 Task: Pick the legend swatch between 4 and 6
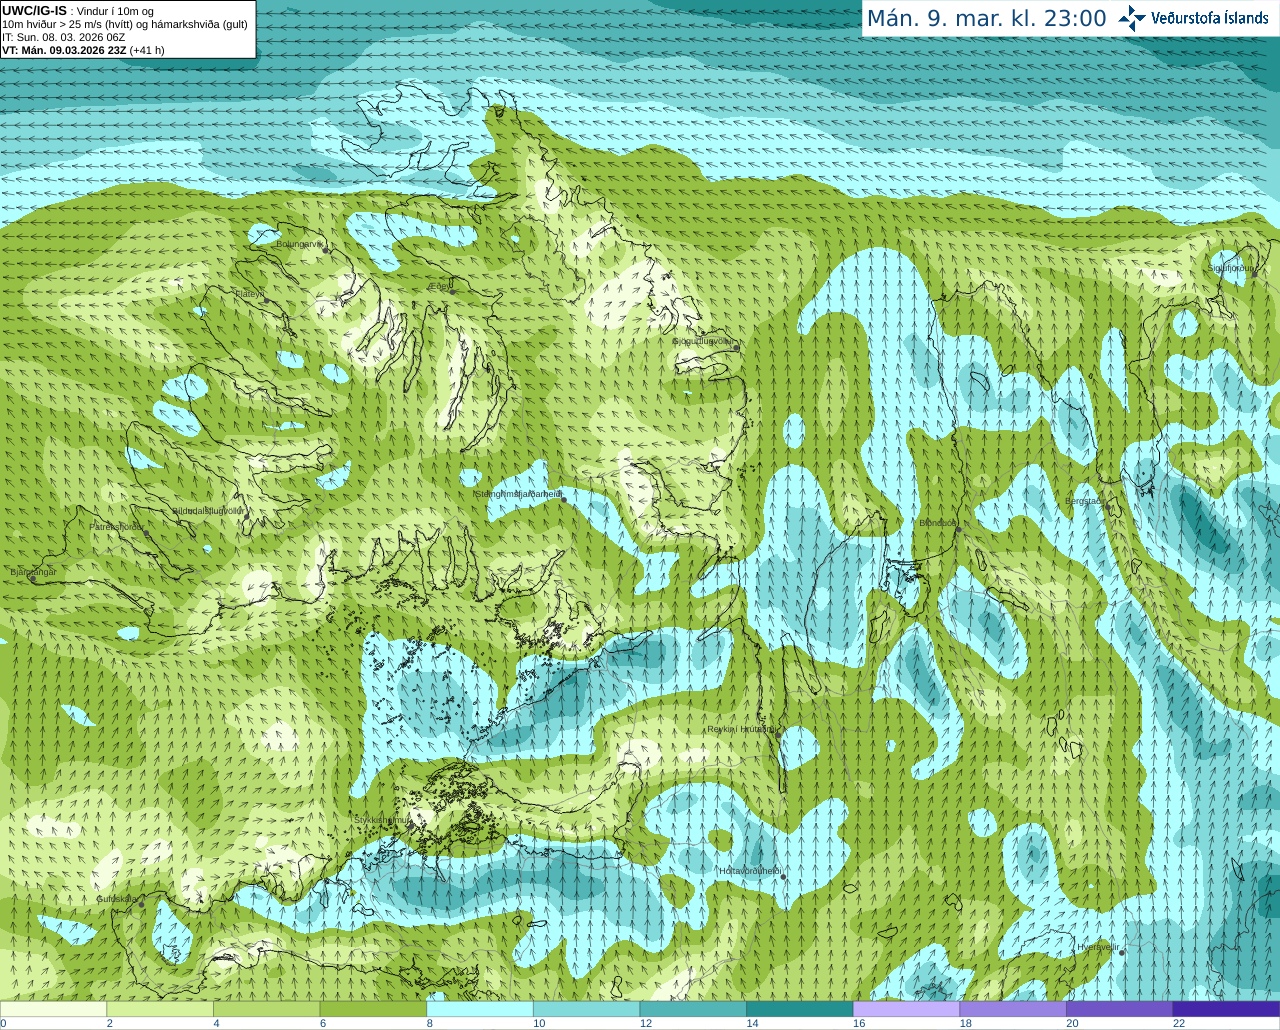pyautogui.click(x=266, y=1009)
